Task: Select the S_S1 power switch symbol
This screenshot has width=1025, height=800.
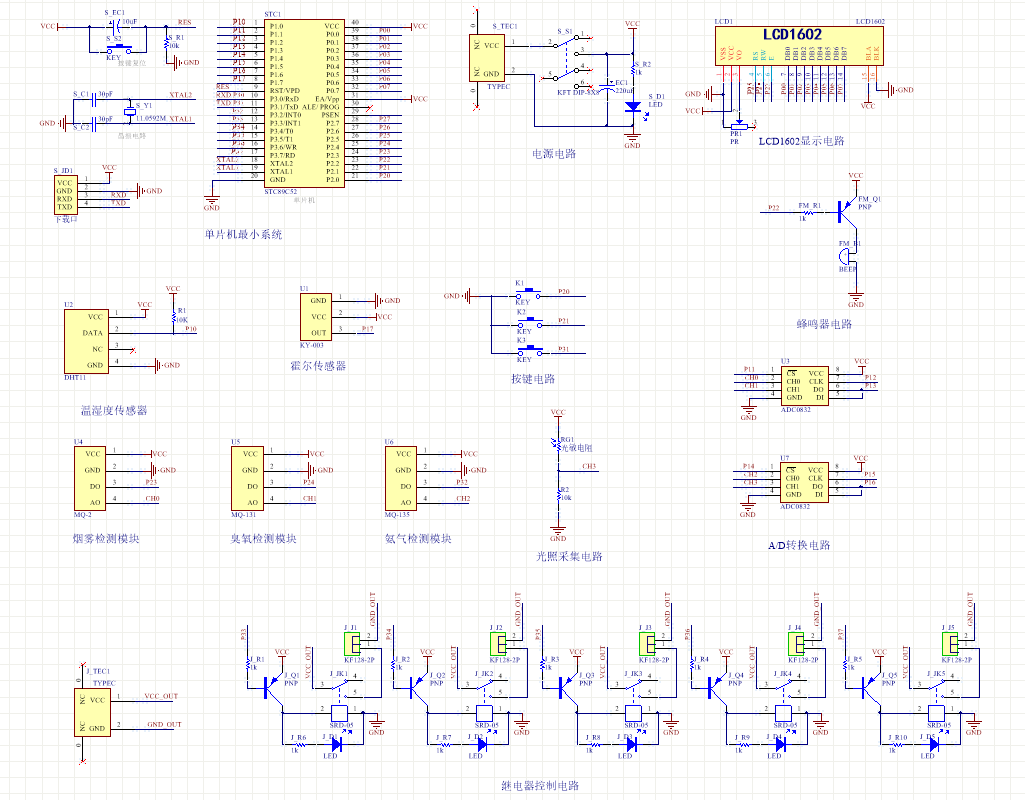Action: (566, 59)
